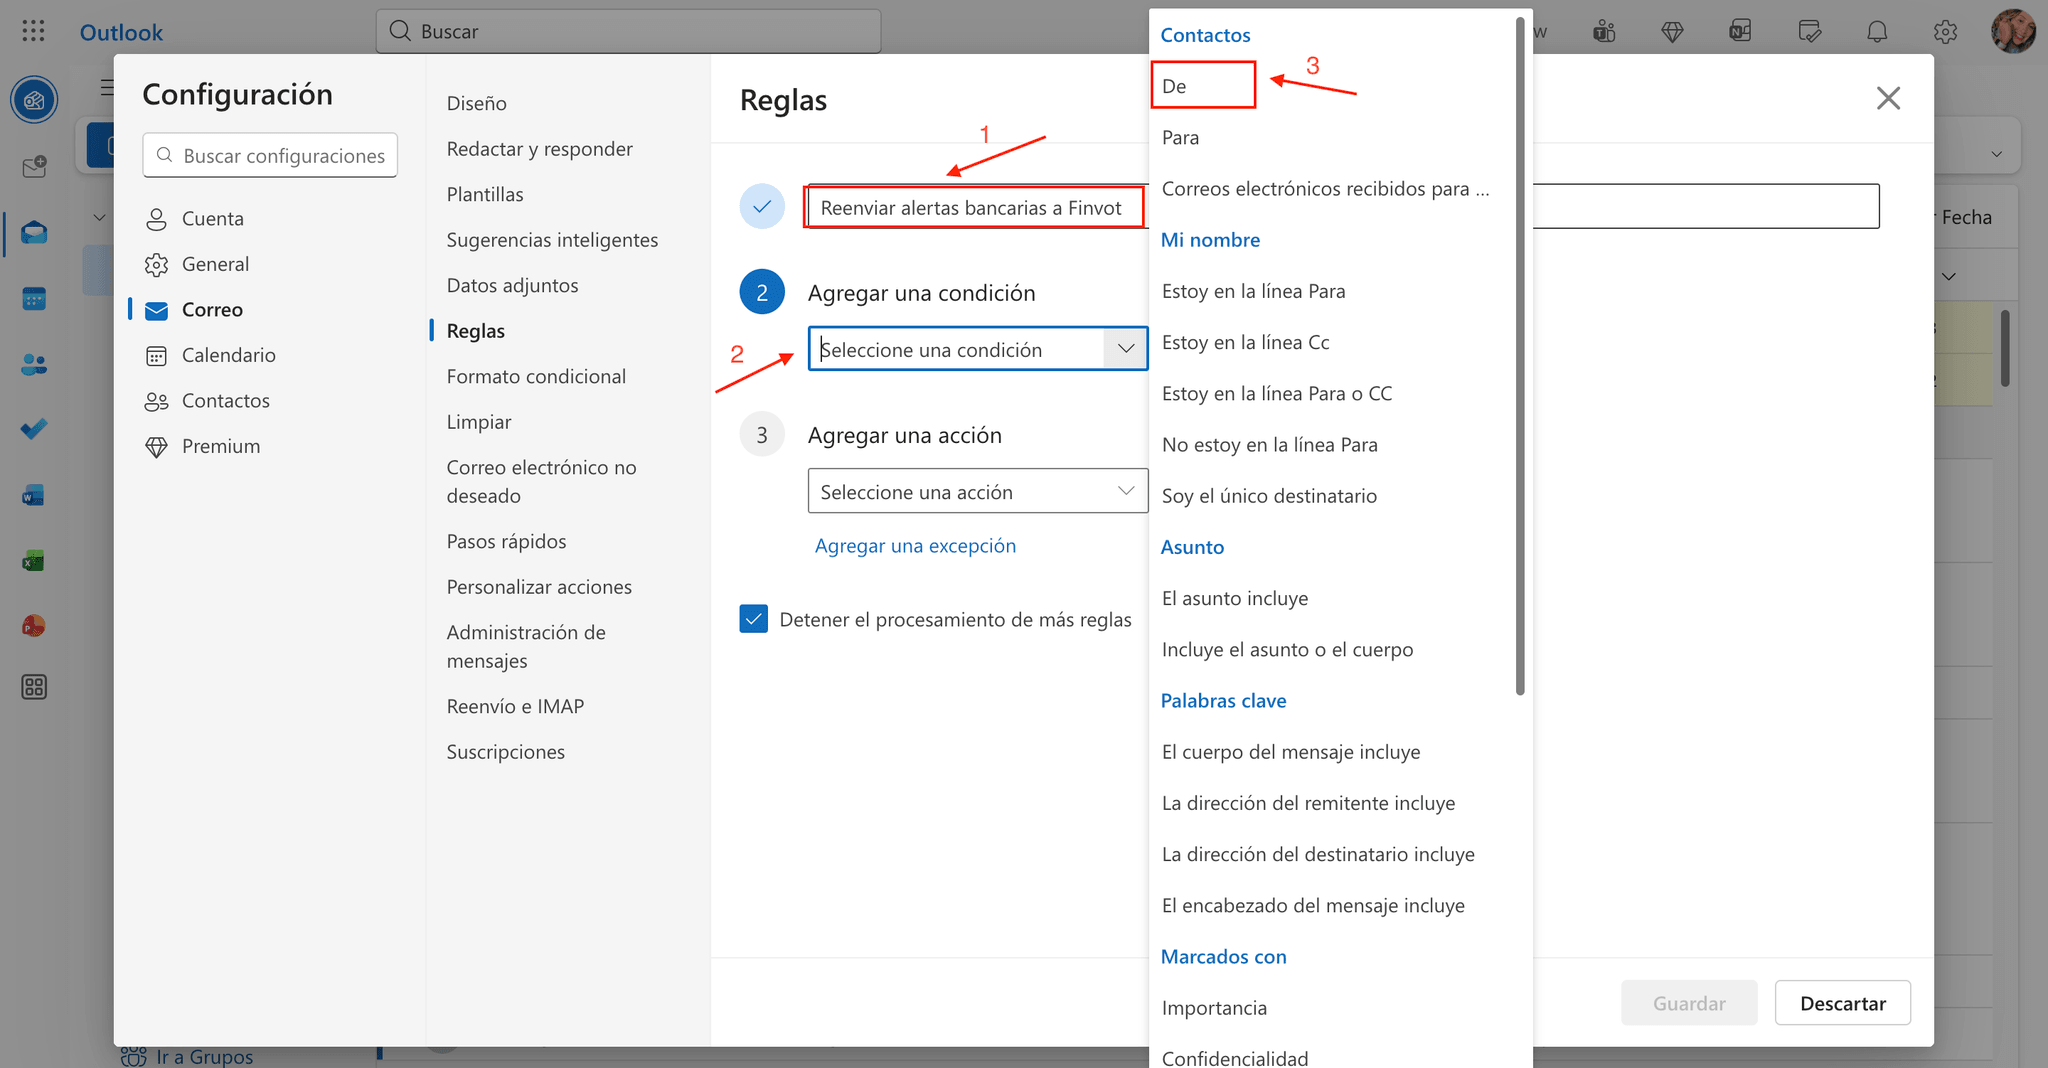This screenshot has height=1068, width=2048.
Task: Open the Word app in the left rail
Action: pyautogui.click(x=34, y=495)
